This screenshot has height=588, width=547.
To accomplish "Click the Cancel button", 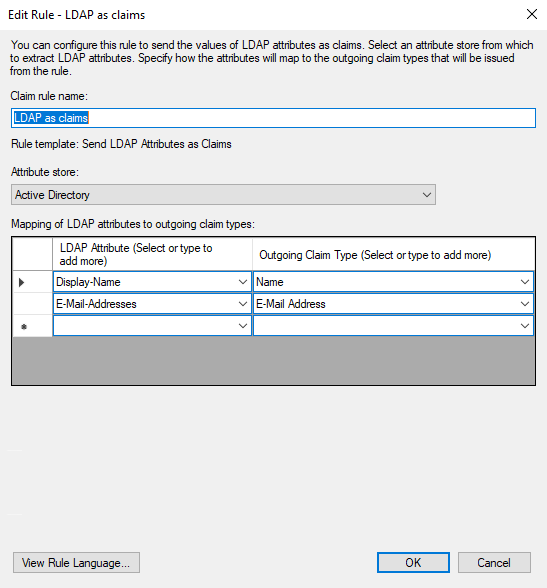I will pyautogui.click(x=494, y=562).
